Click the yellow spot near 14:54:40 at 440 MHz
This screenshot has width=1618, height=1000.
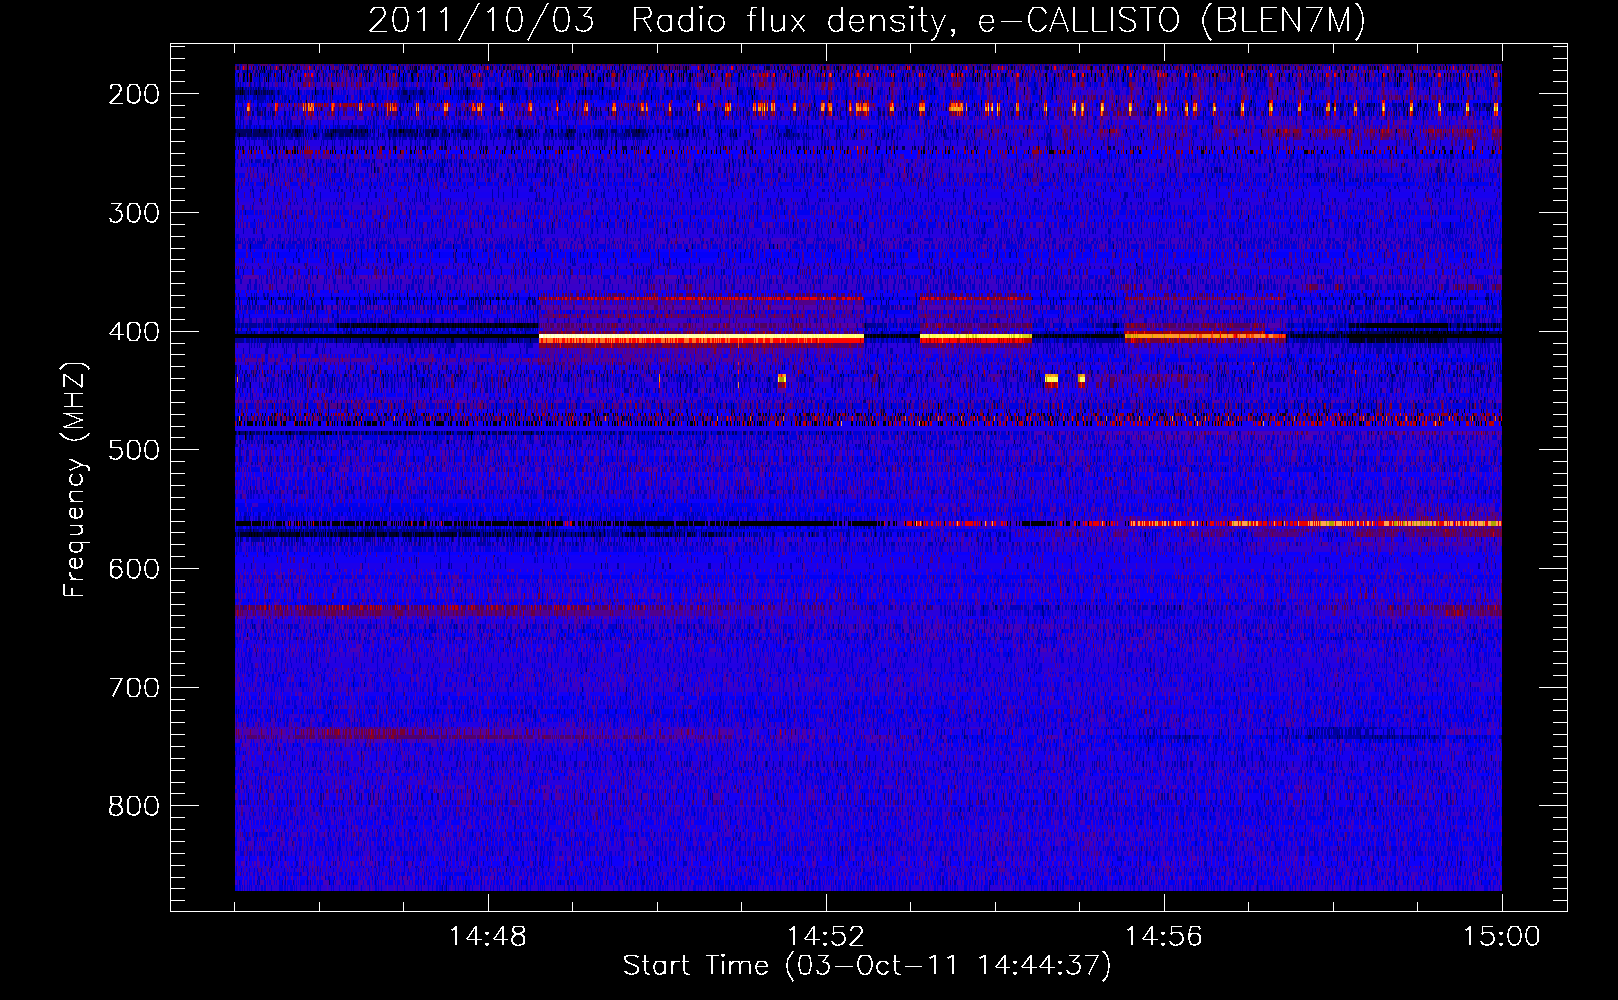pyautogui.click(x=1051, y=379)
